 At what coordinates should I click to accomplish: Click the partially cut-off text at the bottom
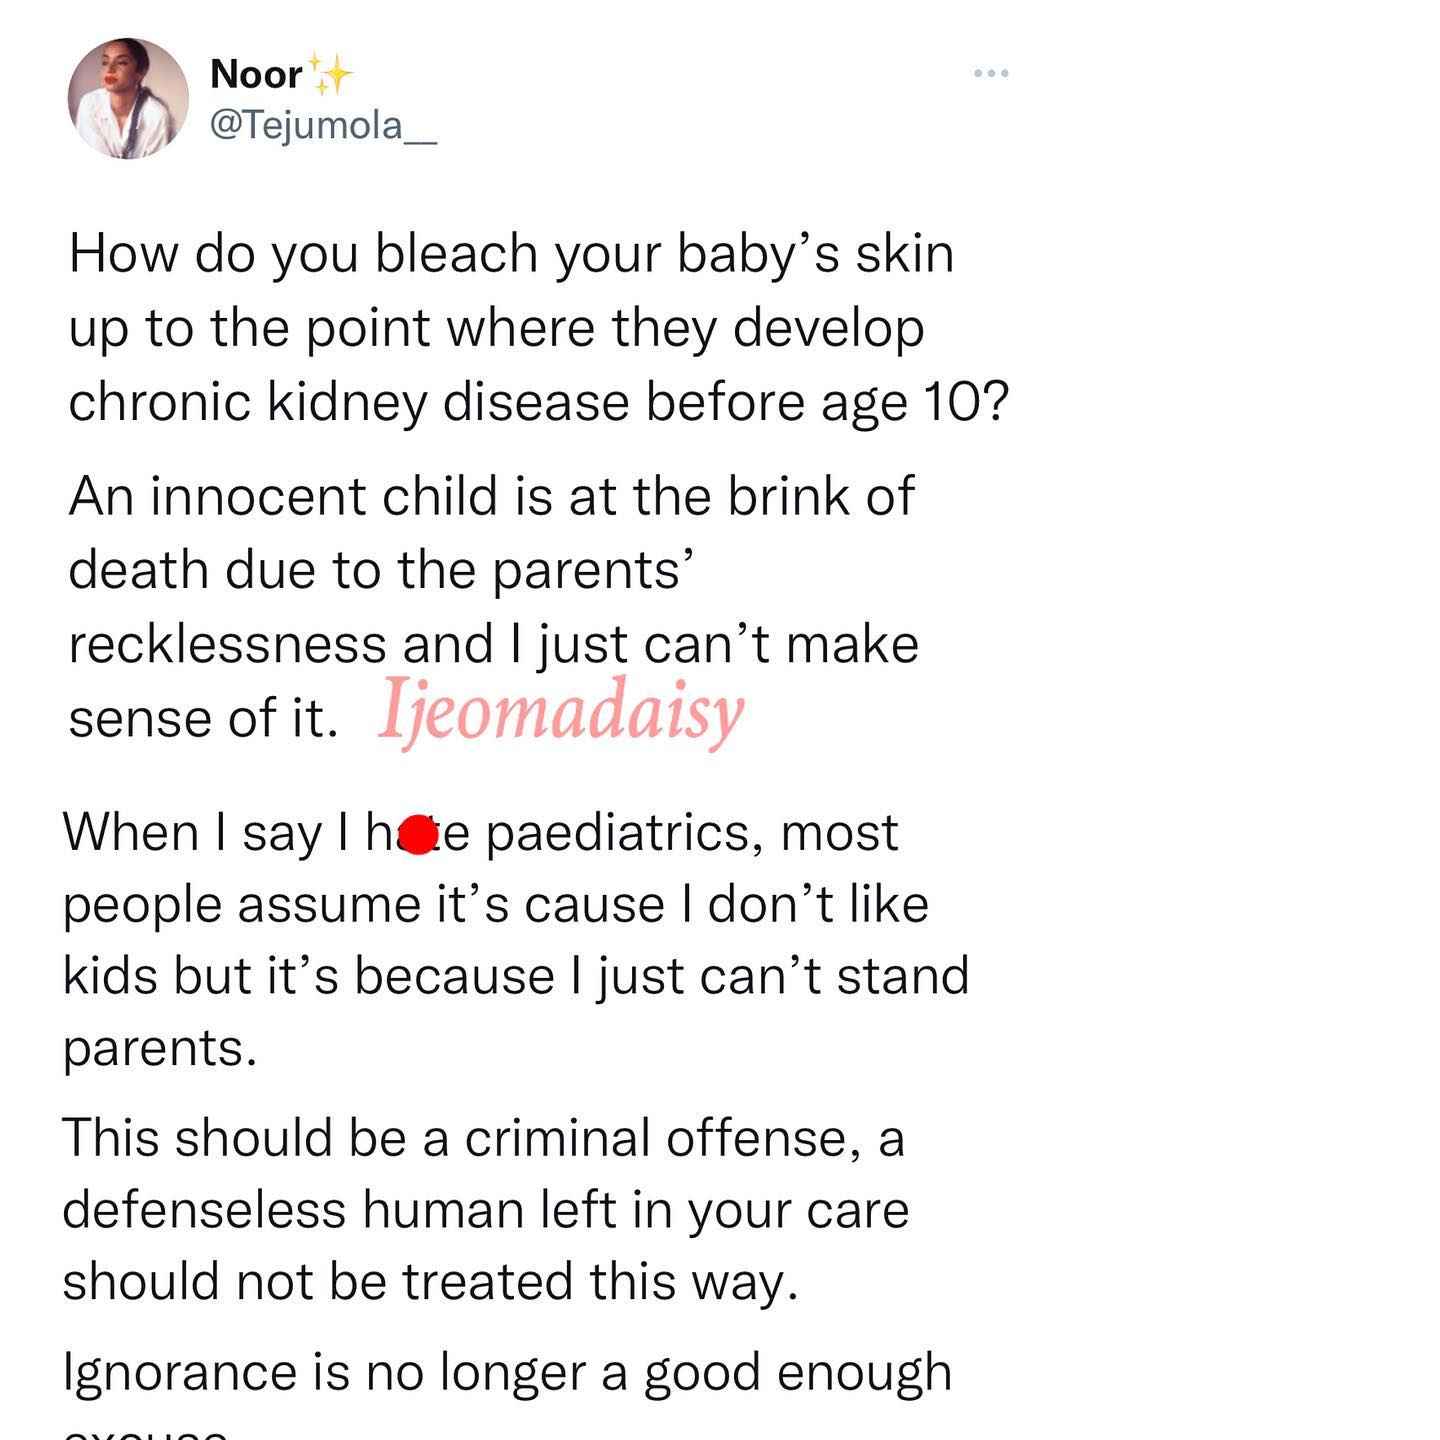click(x=146, y=1432)
